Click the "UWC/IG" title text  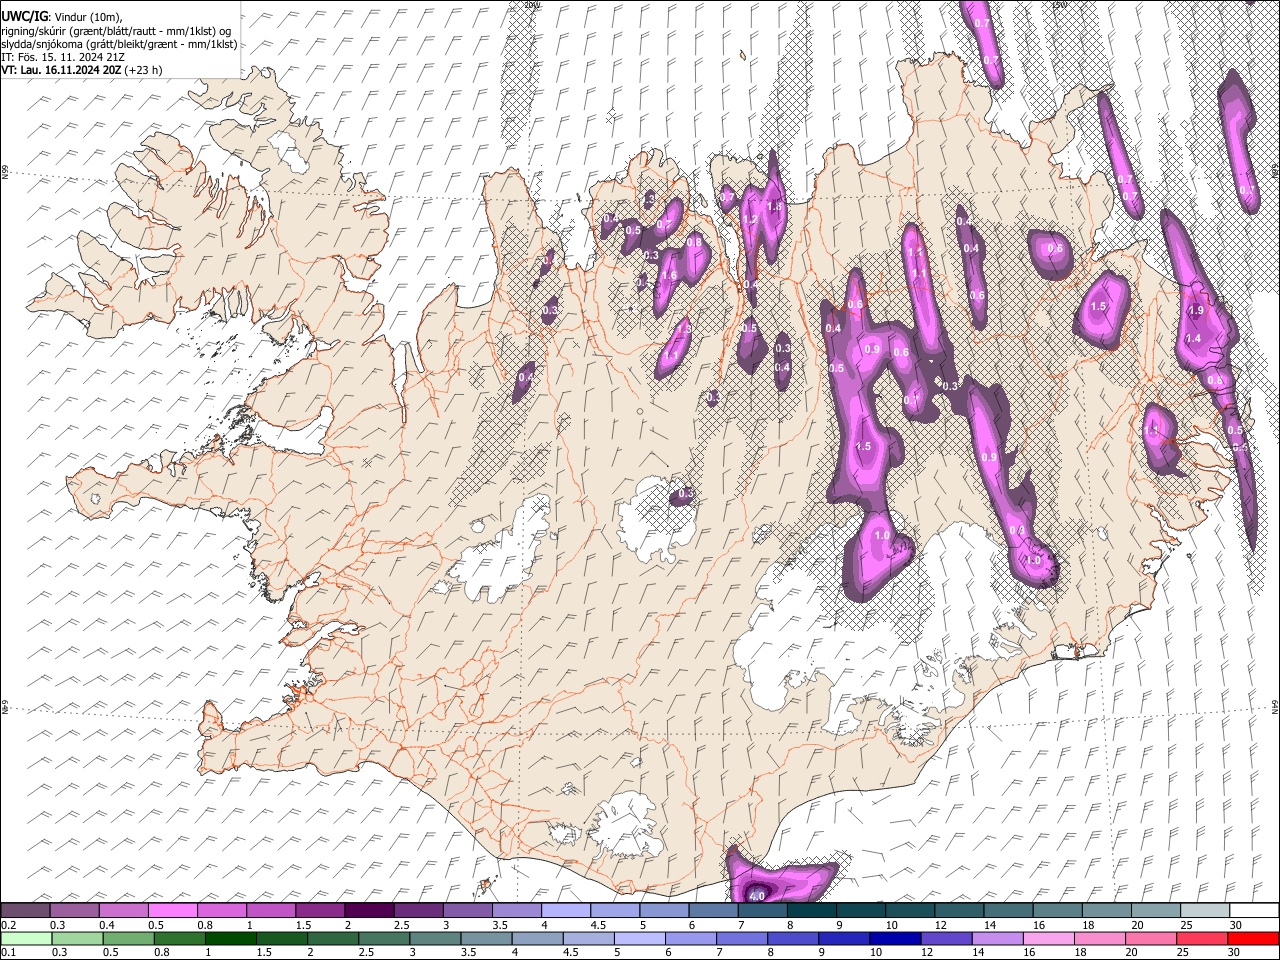tap(25, 16)
